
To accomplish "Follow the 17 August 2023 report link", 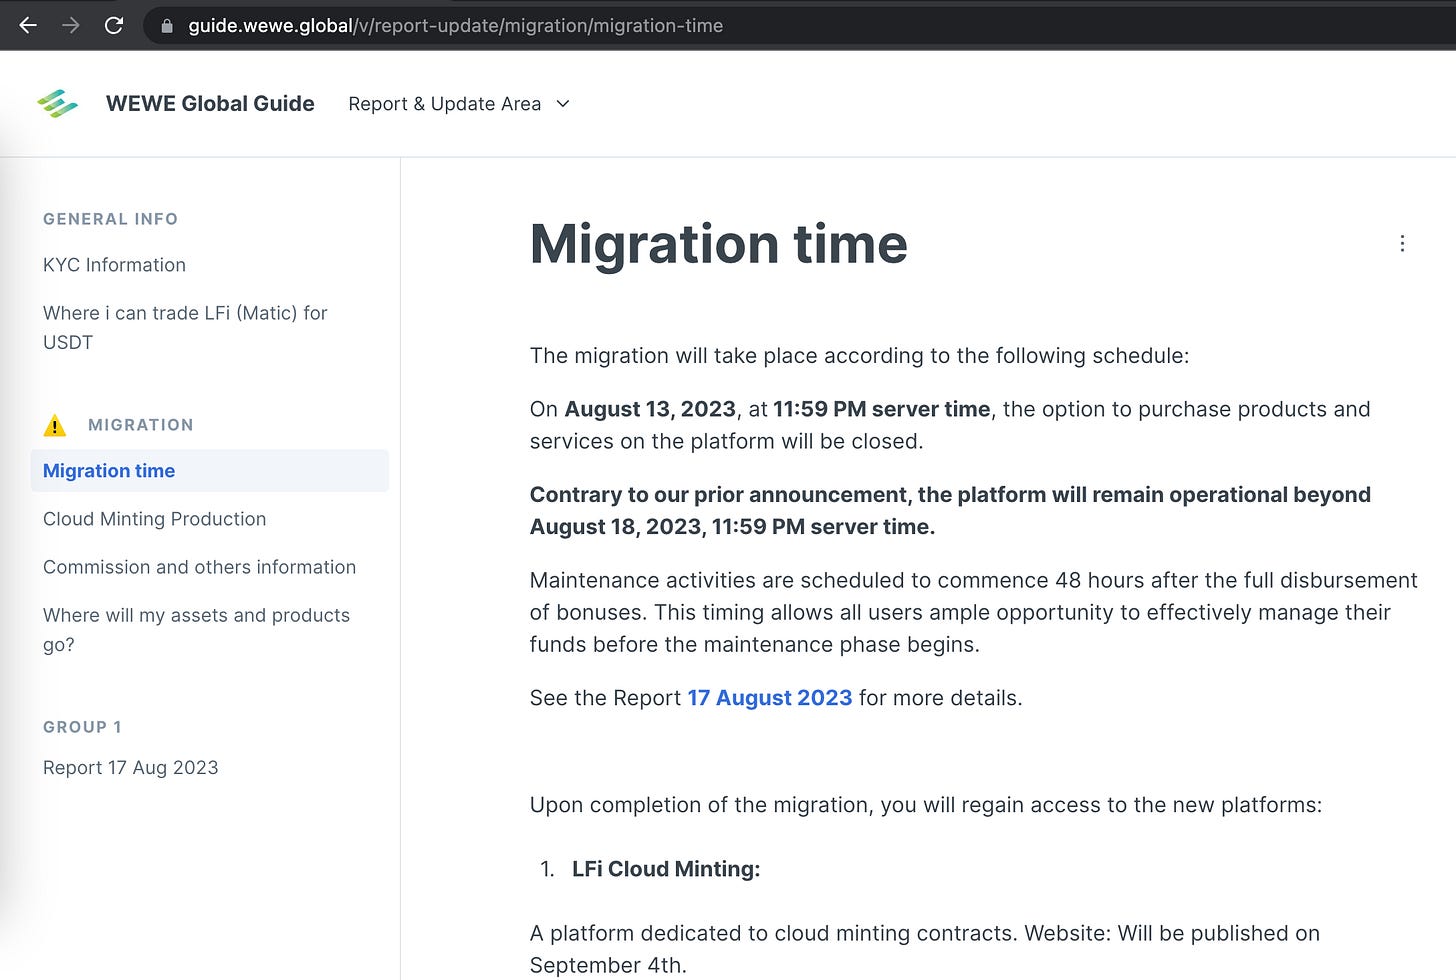I will tap(770, 698).
